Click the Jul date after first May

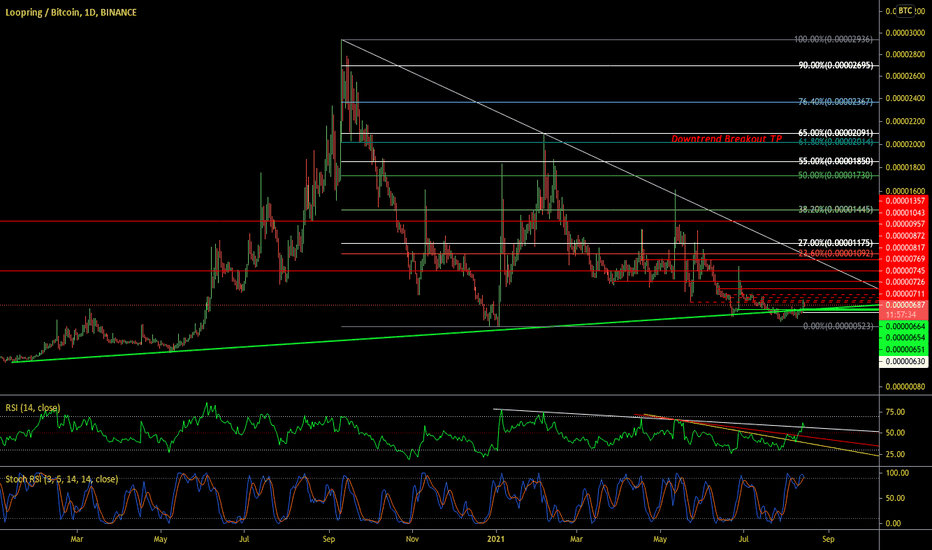pyautogui.click(x=244, y=539)
